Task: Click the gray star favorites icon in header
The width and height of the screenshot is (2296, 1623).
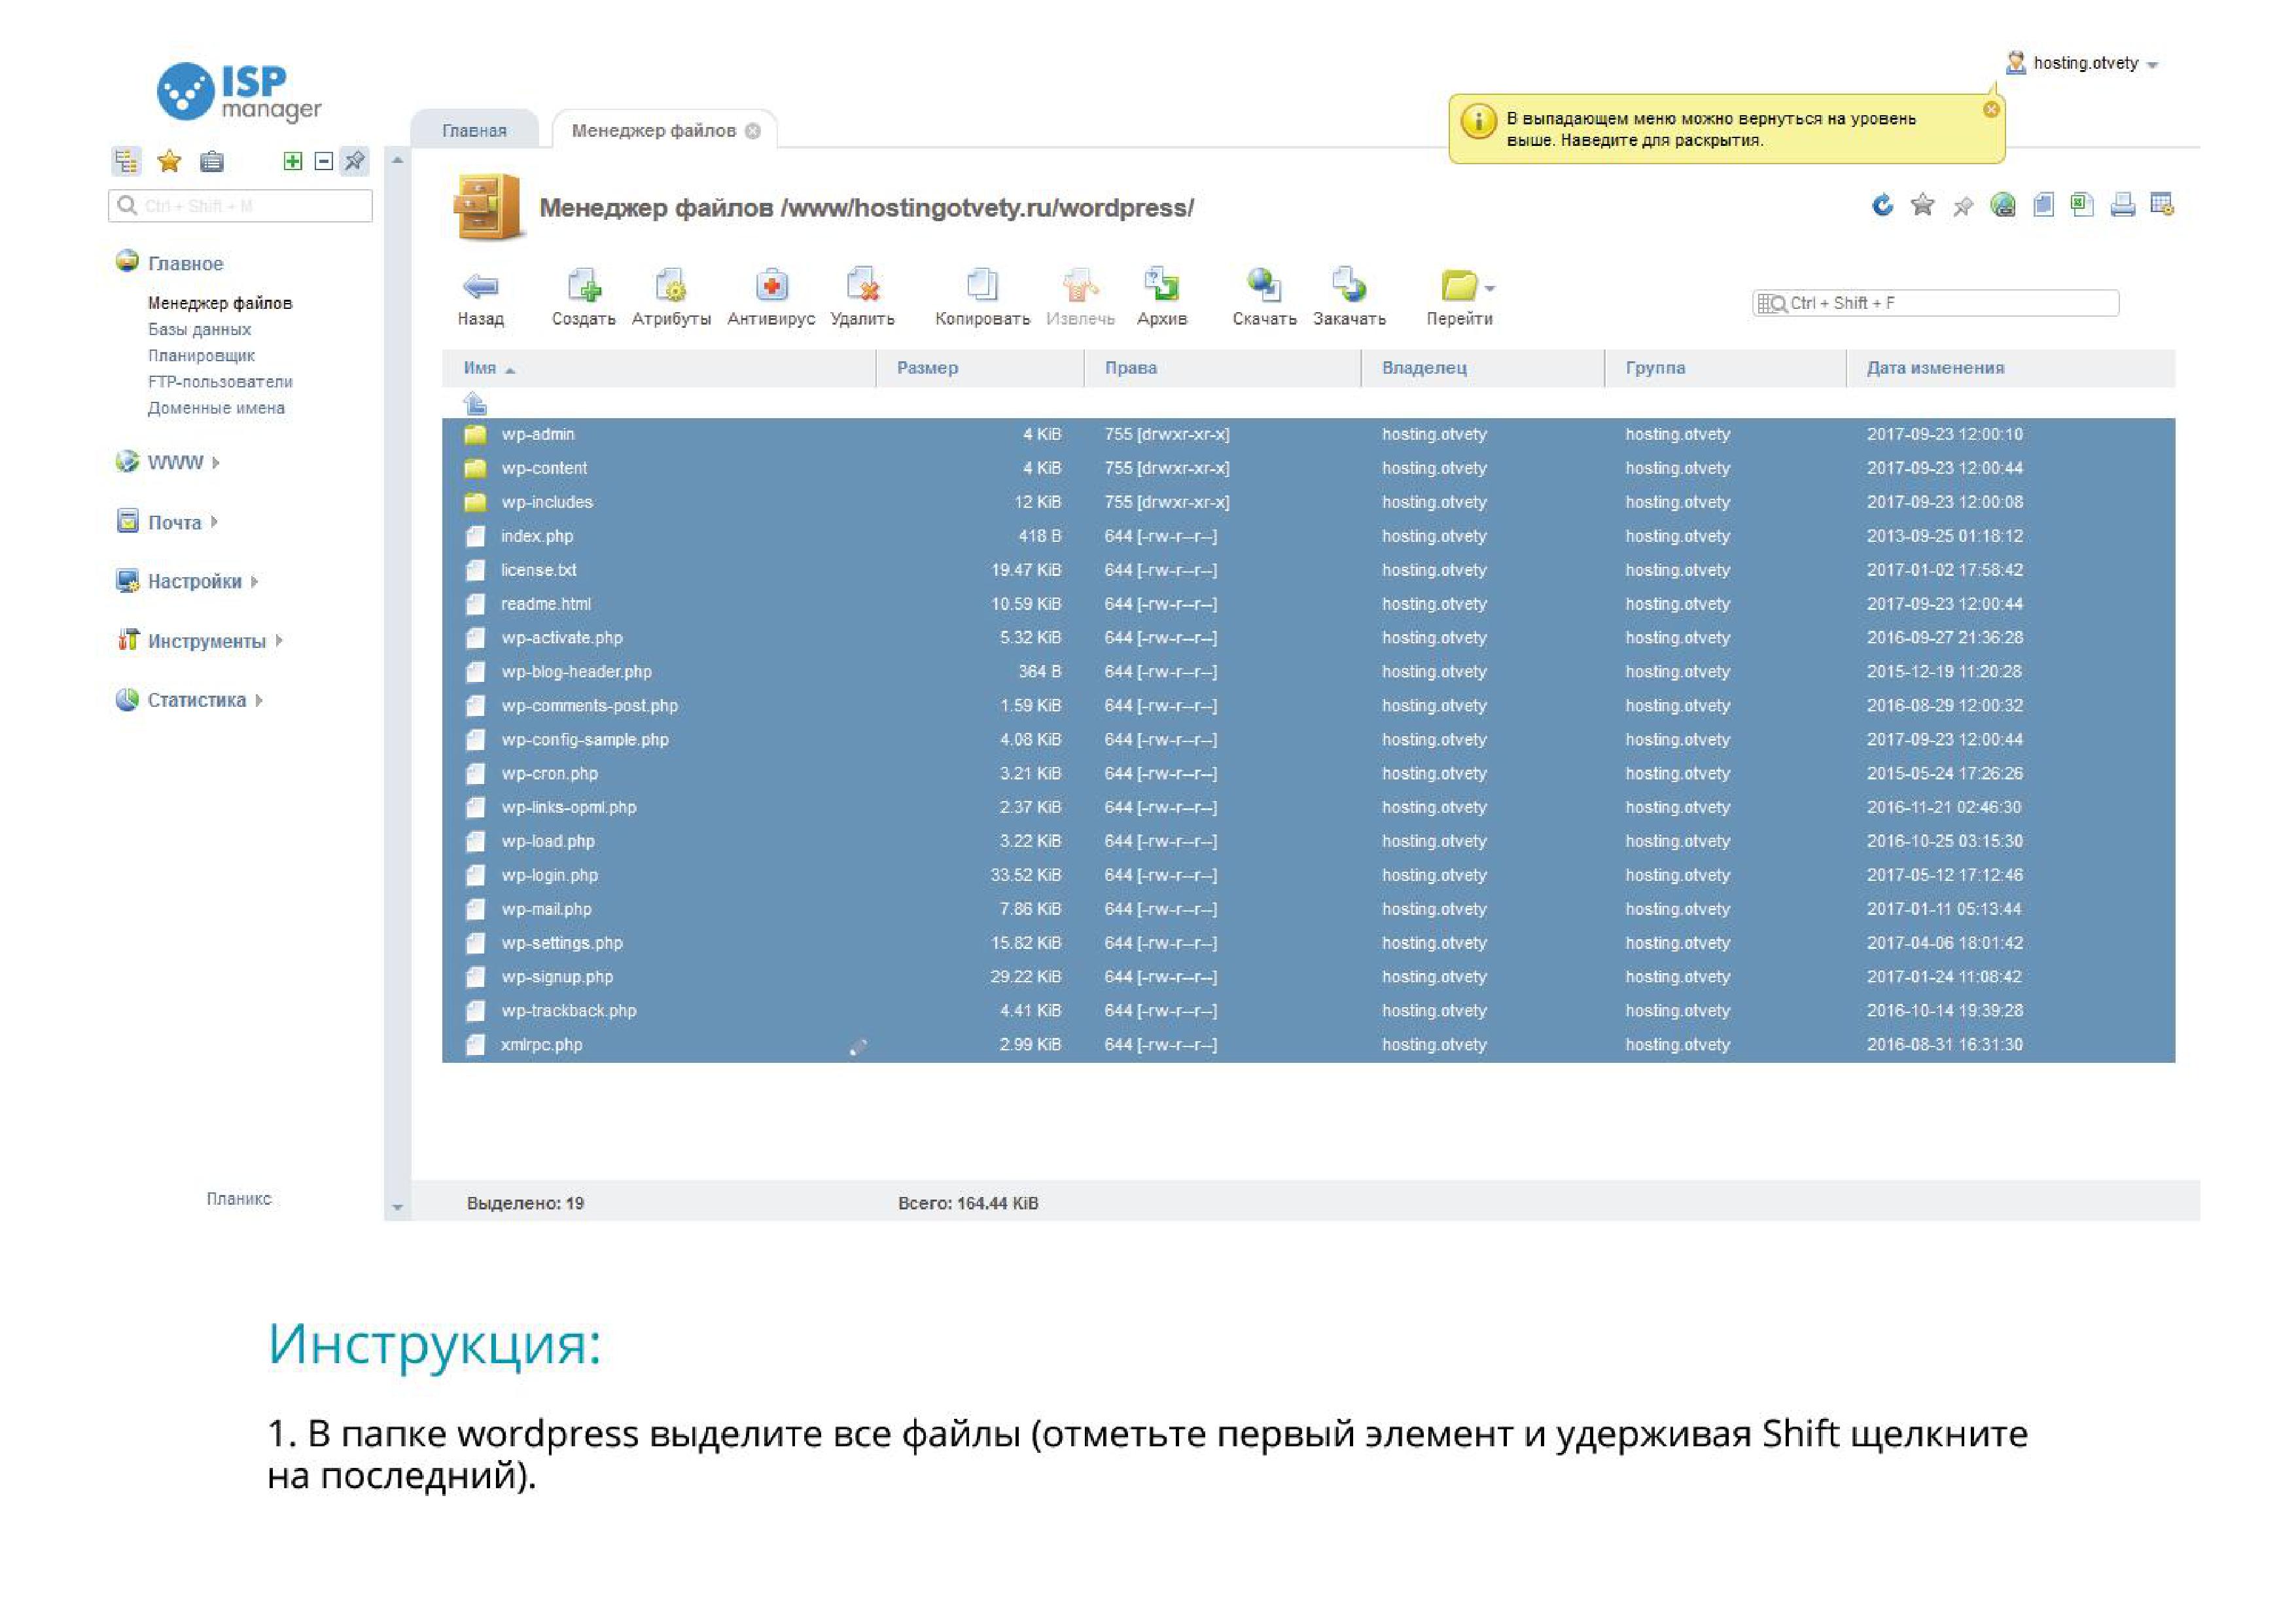Action: [1922, 205]
